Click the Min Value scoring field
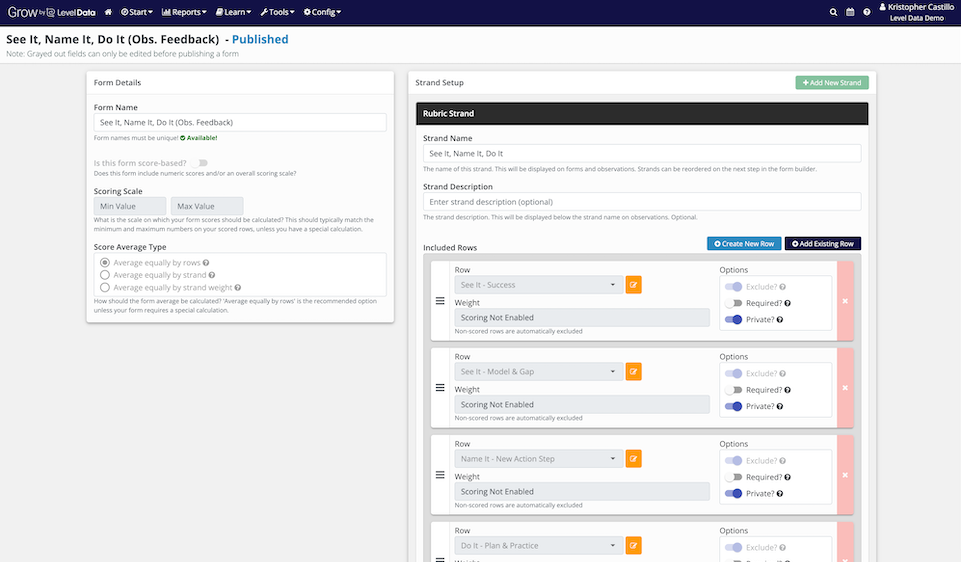This screenshot has height=562, width=961. [130, 206]
